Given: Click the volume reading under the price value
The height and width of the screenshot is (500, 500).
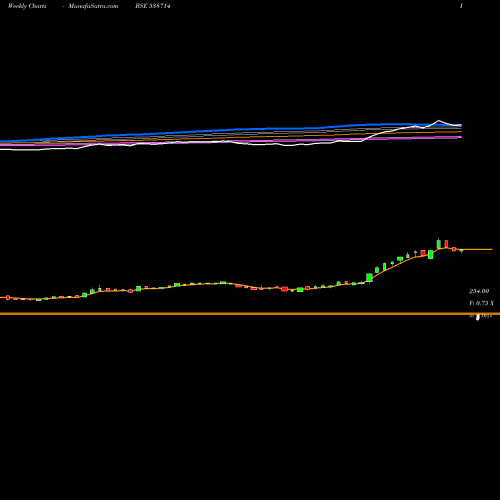Looking at the screenshot, I should tap(481, 303).
